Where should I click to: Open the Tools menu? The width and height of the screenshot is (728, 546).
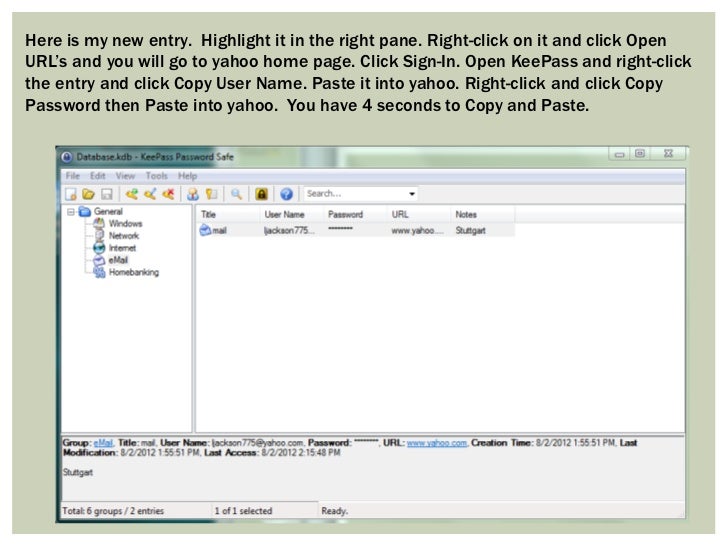coord(156,176)
